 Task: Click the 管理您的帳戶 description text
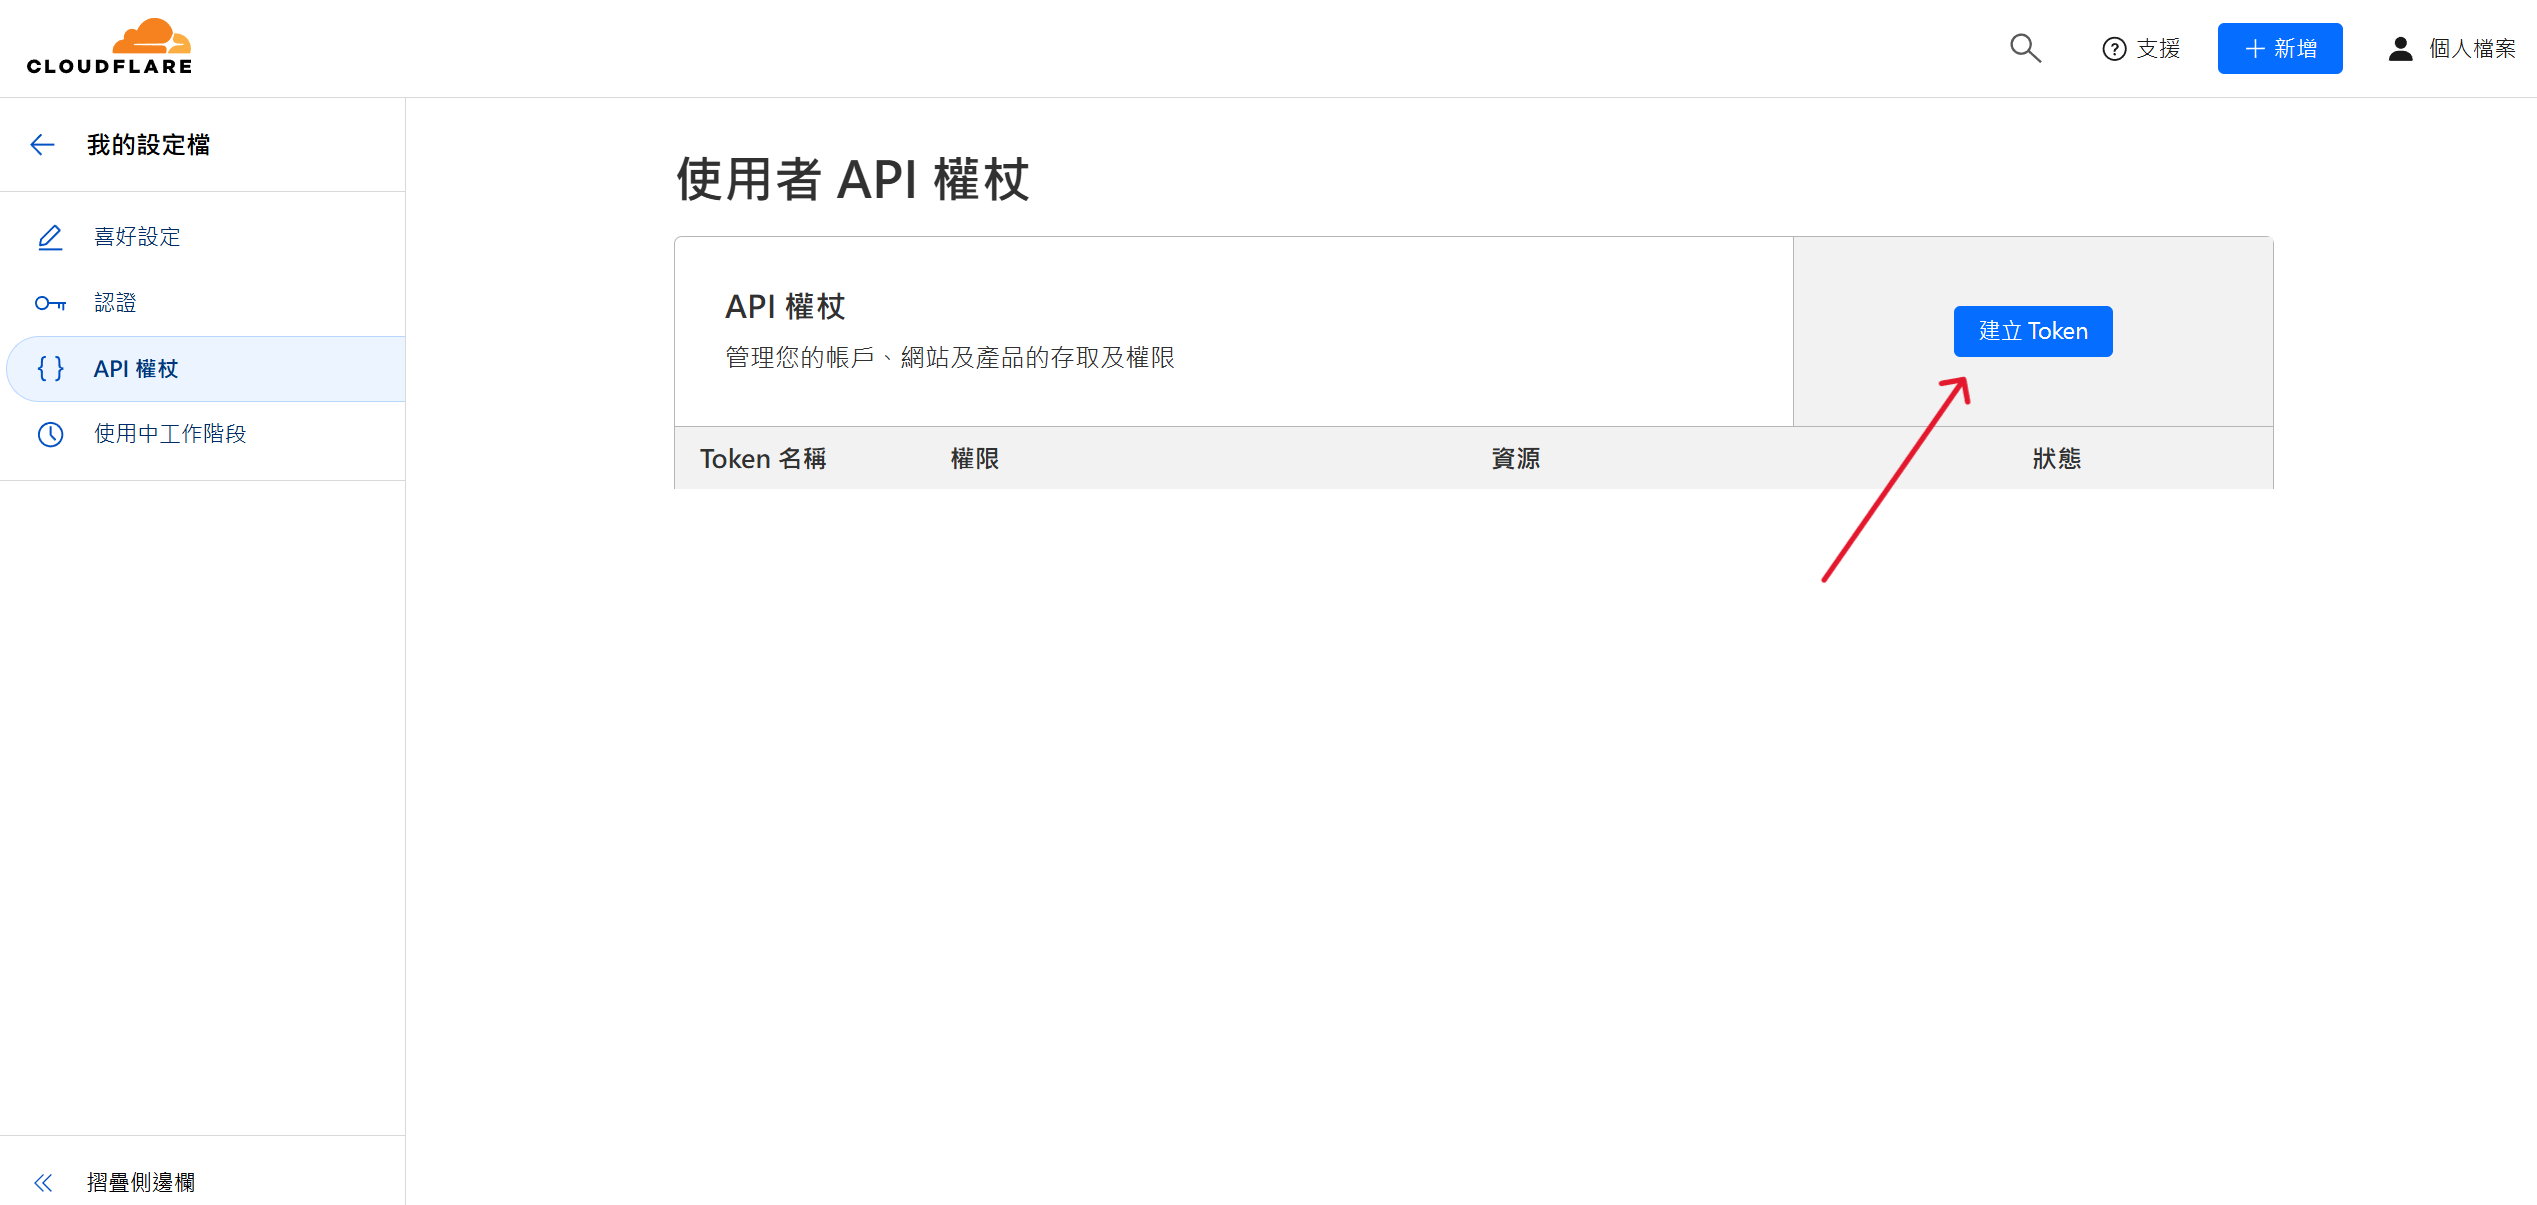point(949,358)
